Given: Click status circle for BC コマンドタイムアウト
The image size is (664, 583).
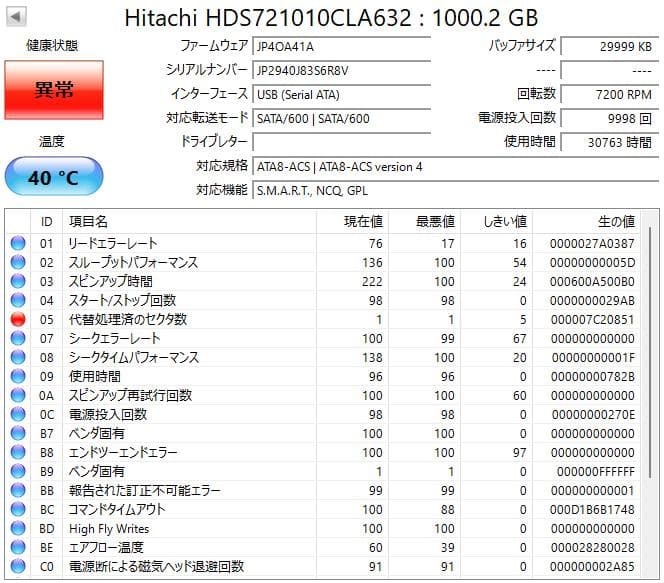Looking at the screenshot, I should point(18,509).
